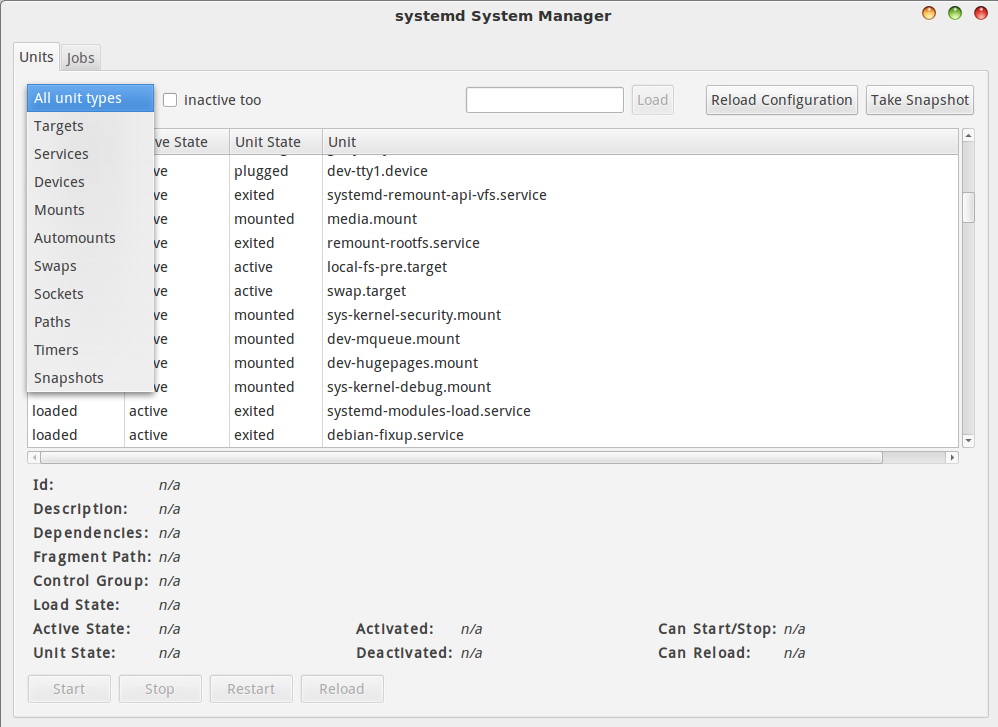The image size is (998, 727).
Task: Open the Units tab
Action: pyautogui.click(x=36, y=57)
